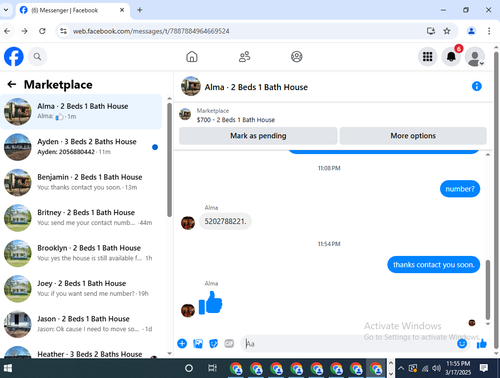Click browser forward arrow
This screenshot has width=500, height=378.
(24, 31)
